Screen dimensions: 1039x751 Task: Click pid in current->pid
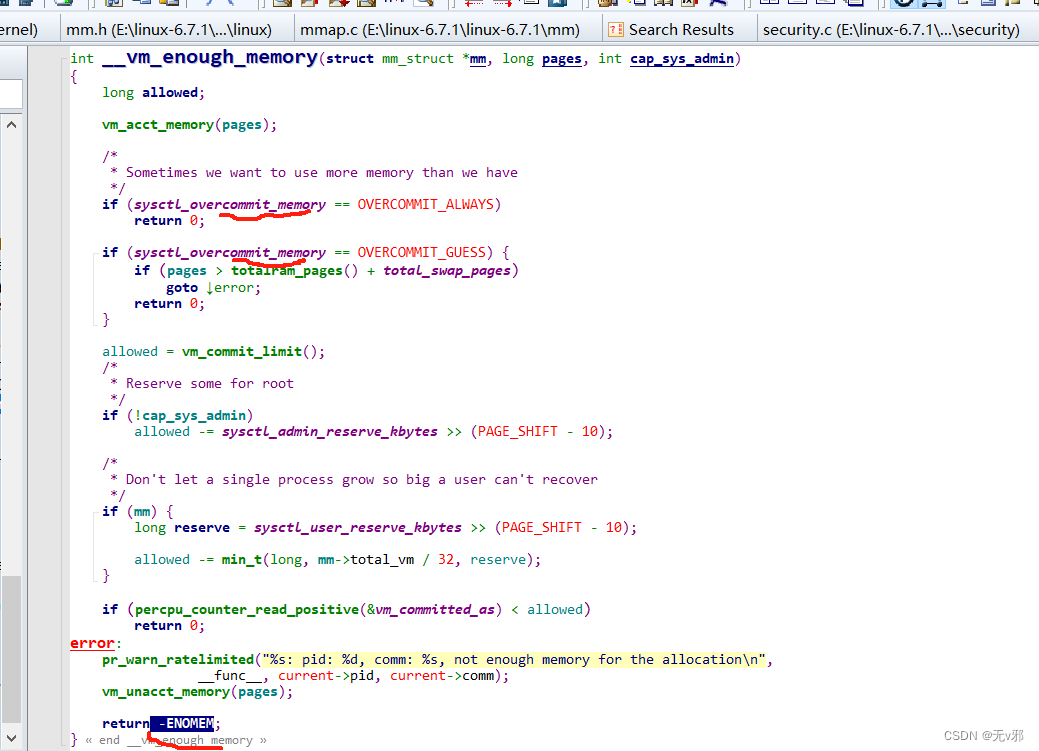[x=362, y=676]
